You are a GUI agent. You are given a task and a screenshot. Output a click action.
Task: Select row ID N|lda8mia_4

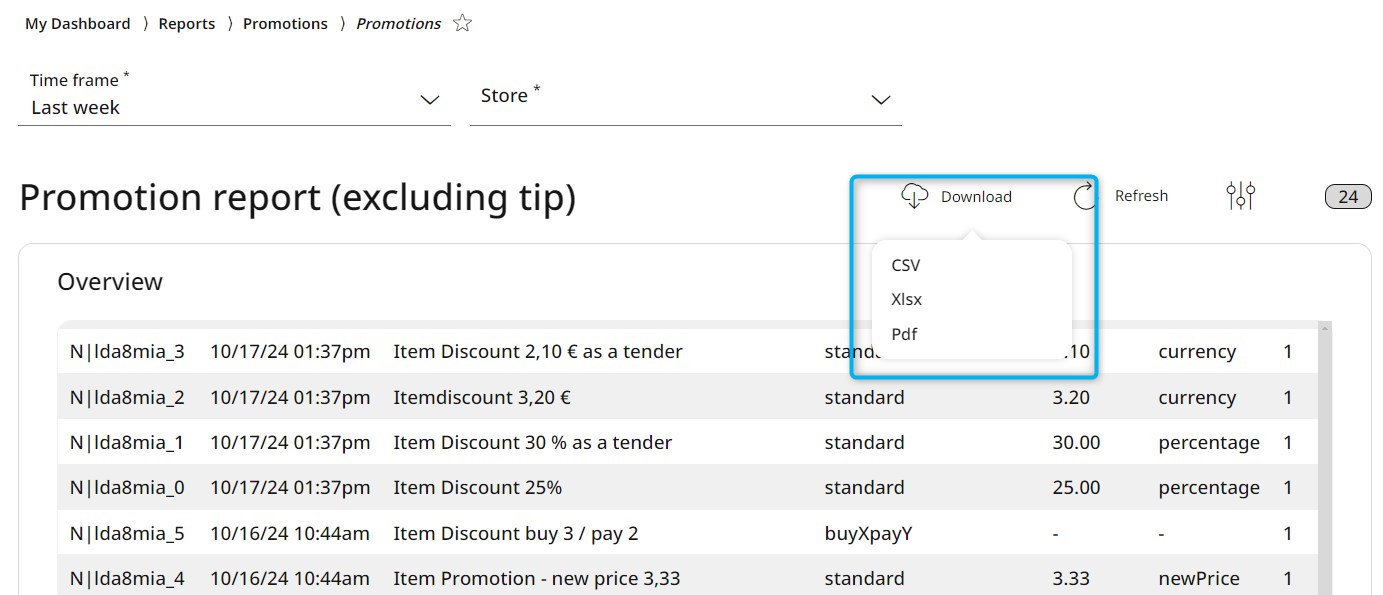point(127,578)
